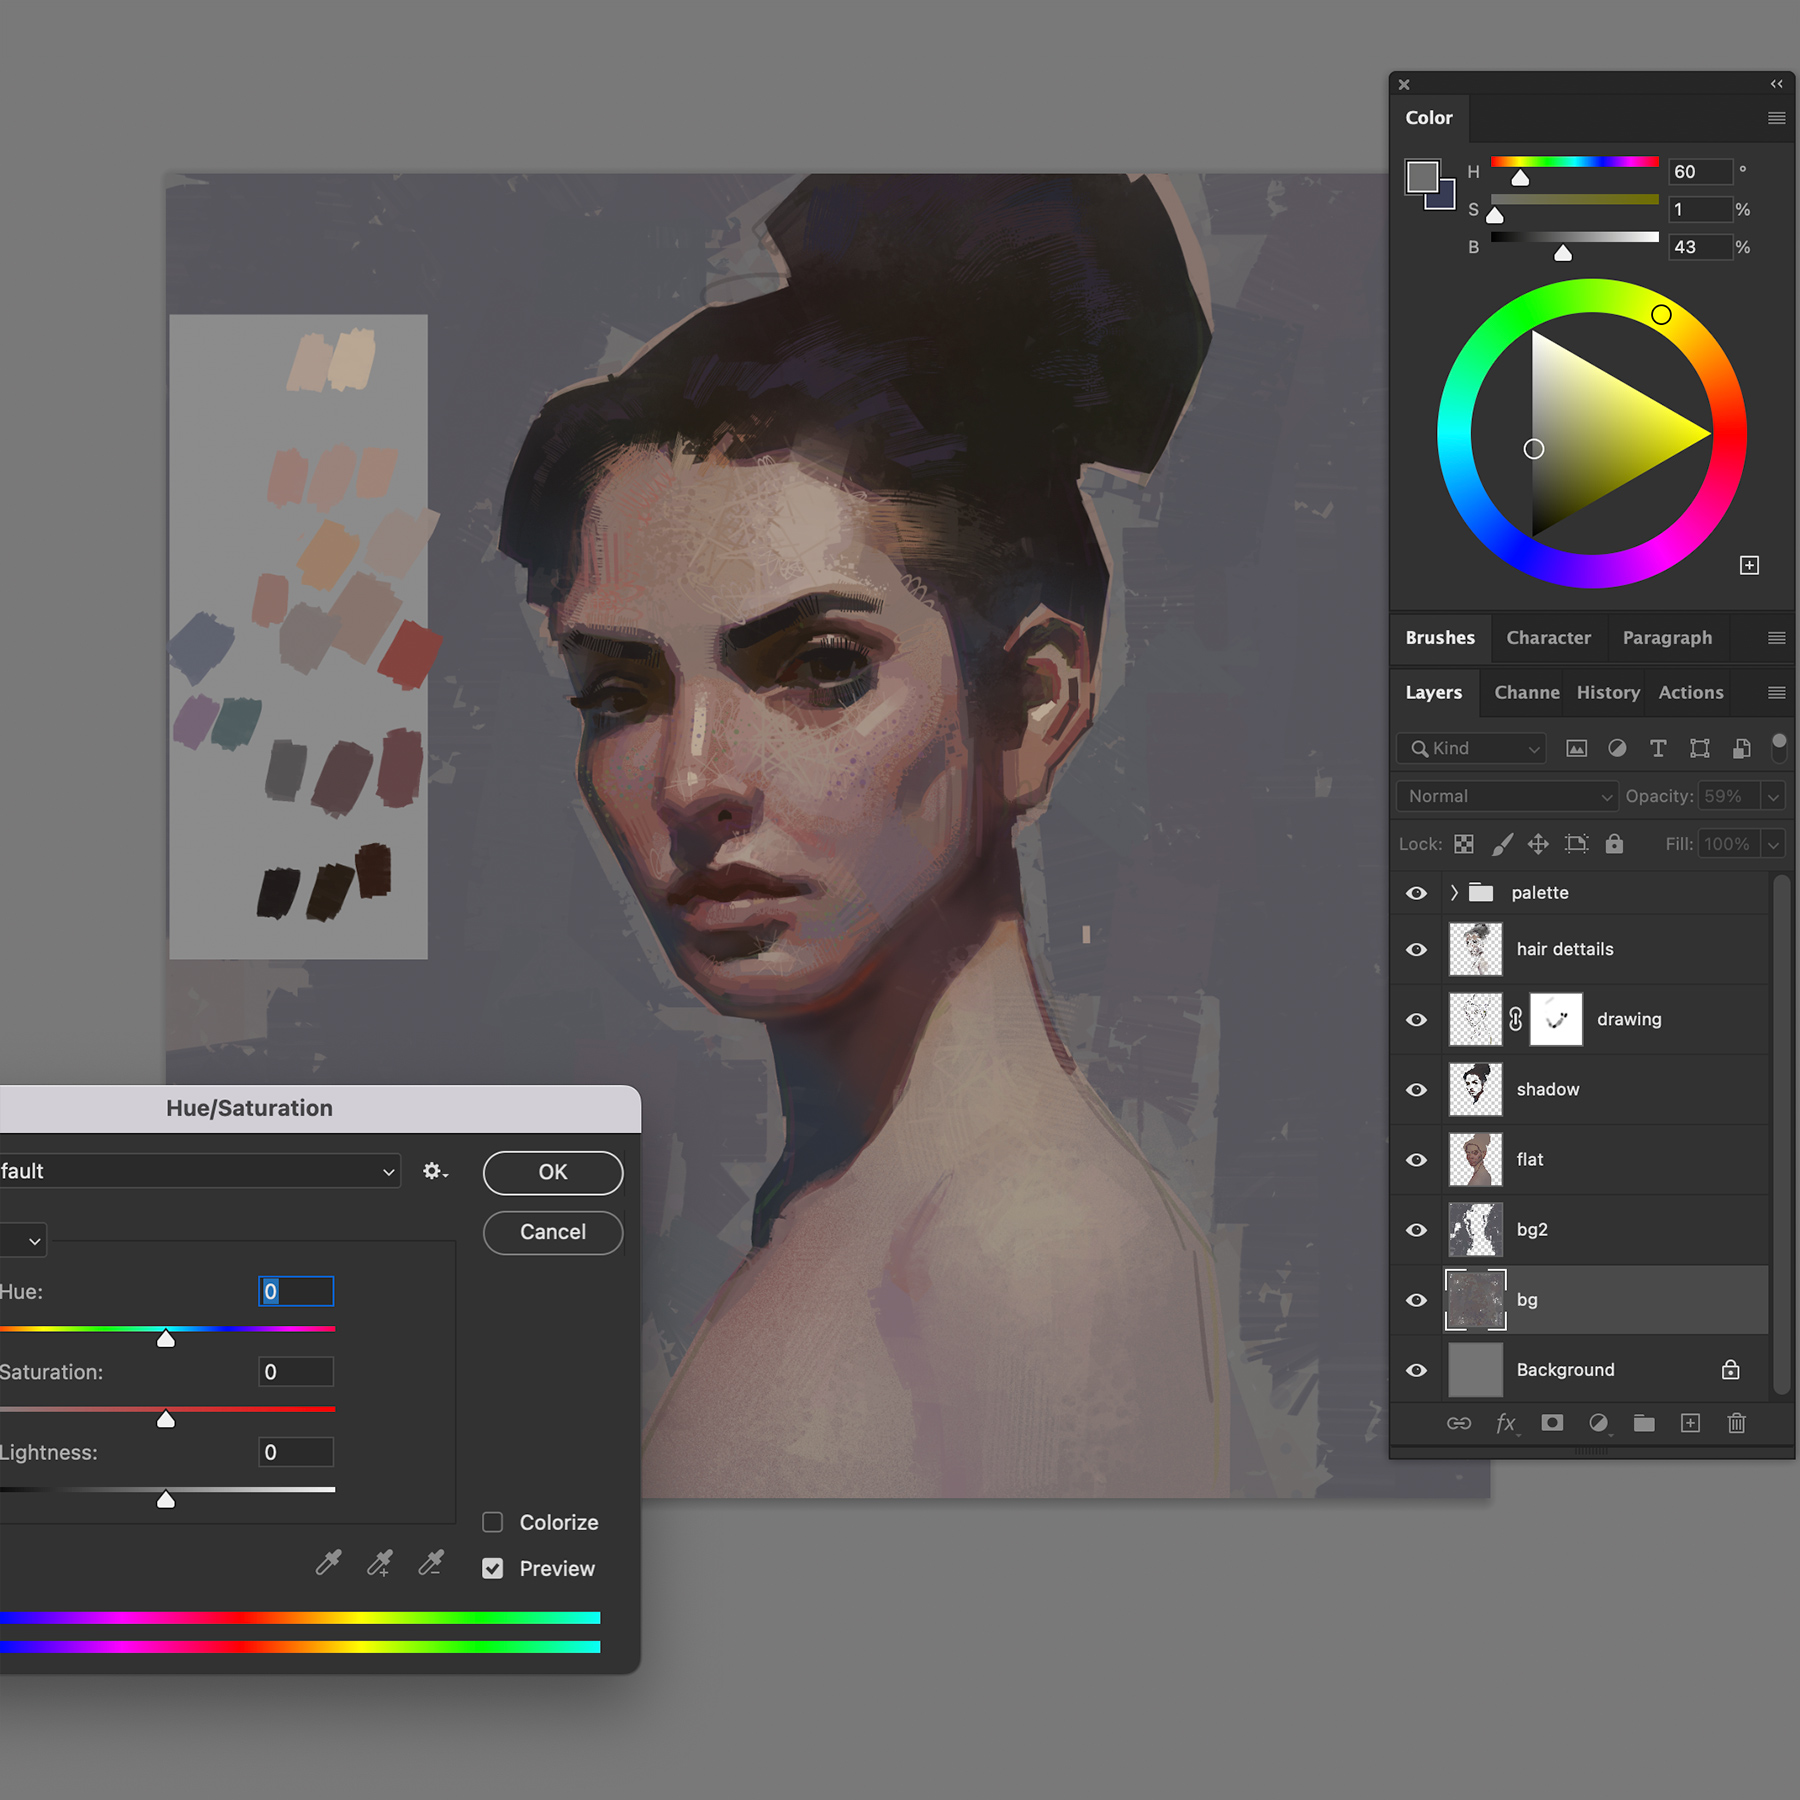
Task: Select the add to sample eyedropper
Action: click(380, 1563)
